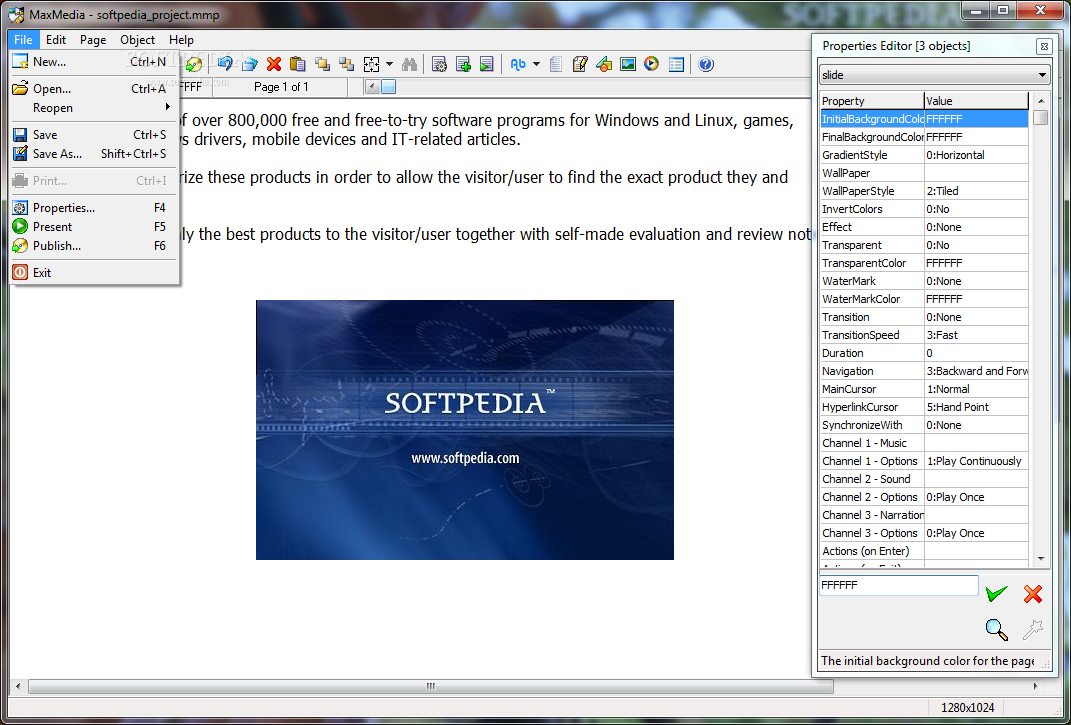The image size is (1071, 725).
Task: Click the FFFFFF value input field
Action: pyautogui.click(x=899, y=585)
